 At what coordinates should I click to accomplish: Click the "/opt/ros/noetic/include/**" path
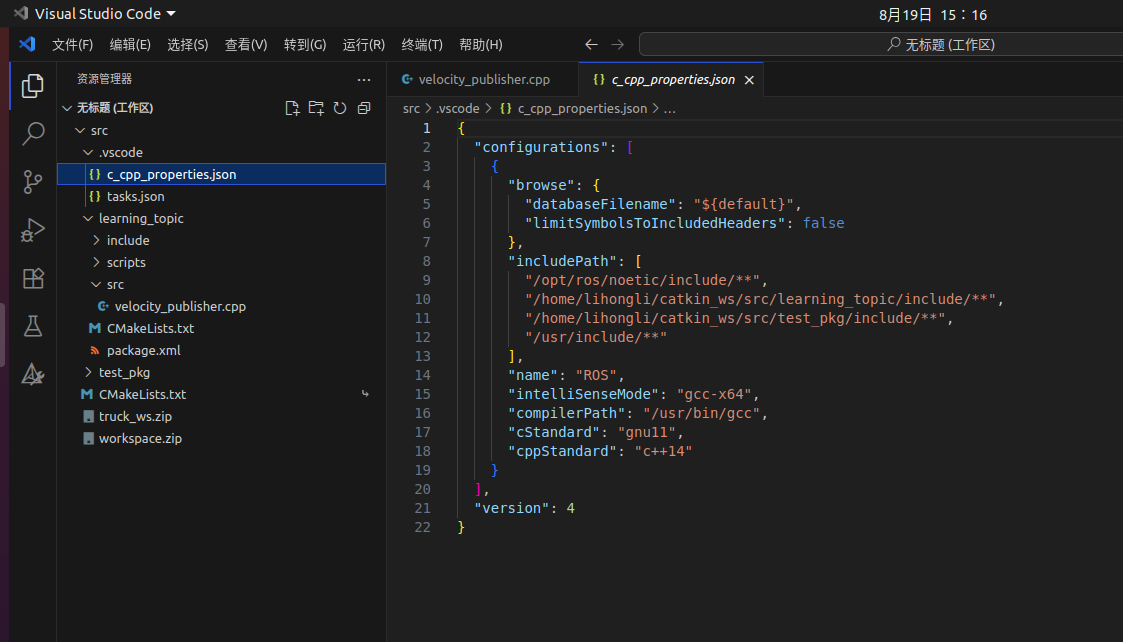pyautogui.click(x=642, y=280)
